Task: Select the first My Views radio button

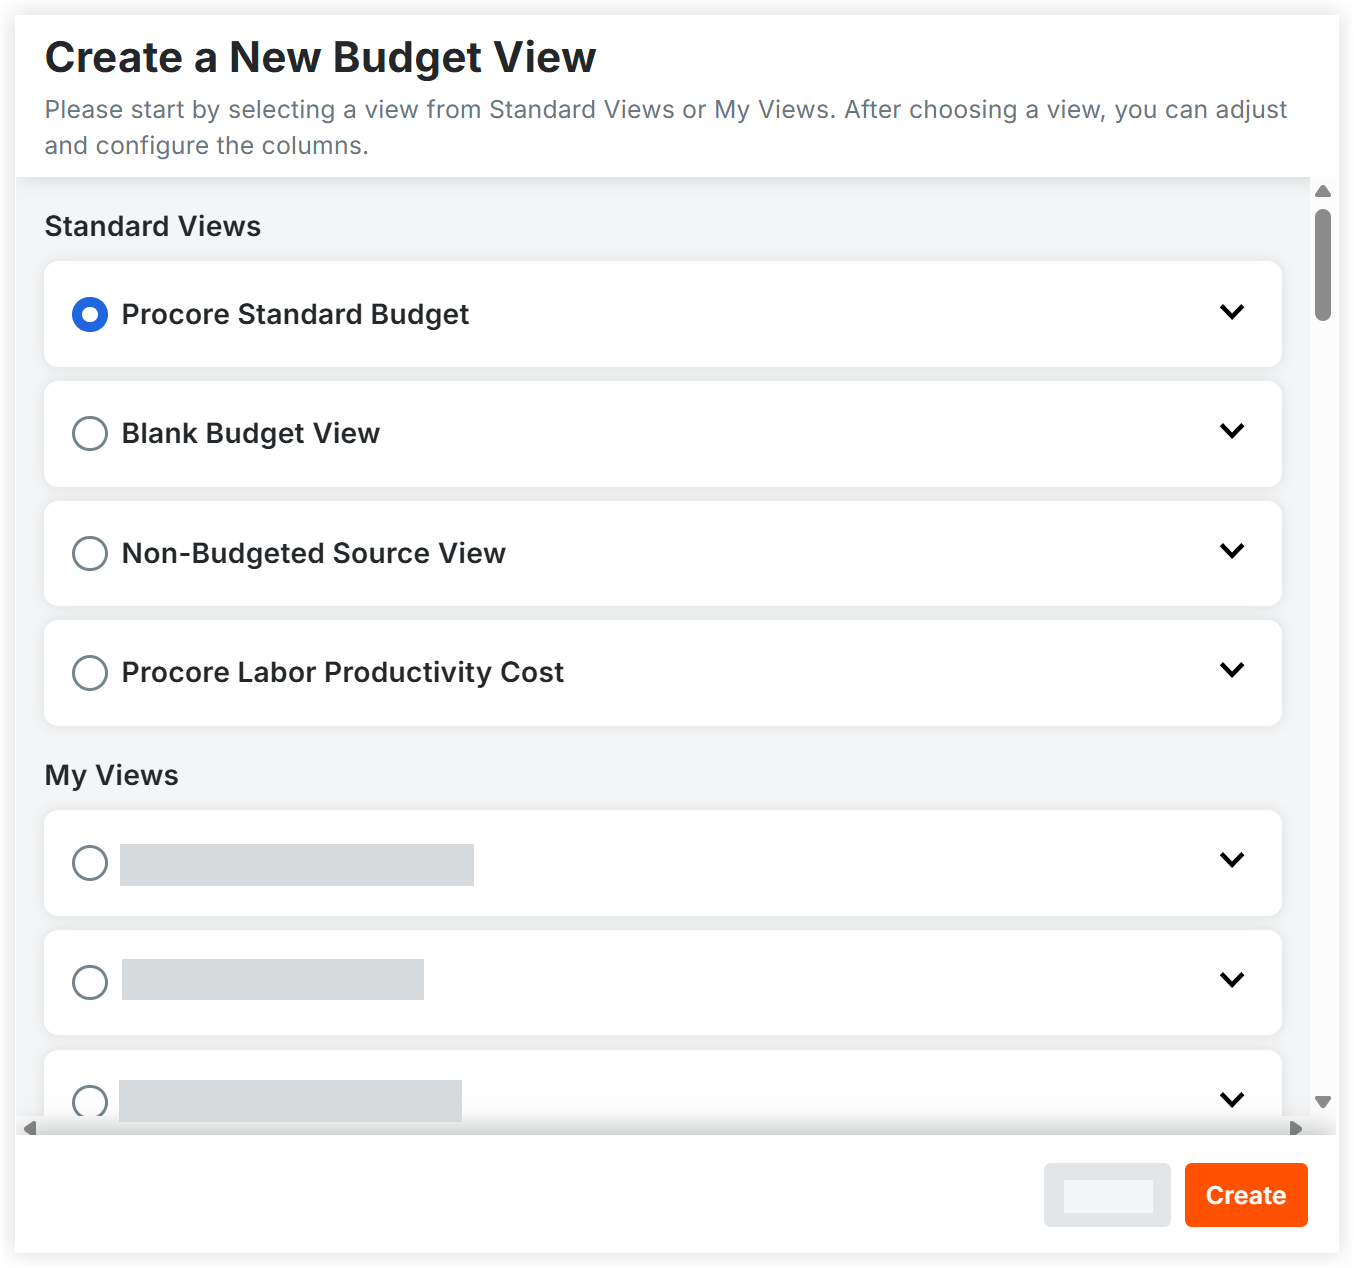Action: click(90, 863)
